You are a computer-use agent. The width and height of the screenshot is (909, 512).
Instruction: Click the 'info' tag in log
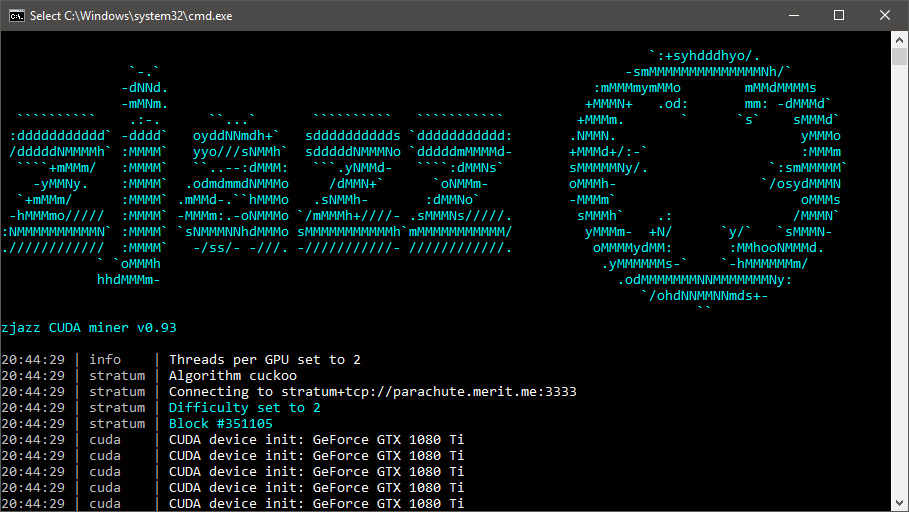(105, 360)
